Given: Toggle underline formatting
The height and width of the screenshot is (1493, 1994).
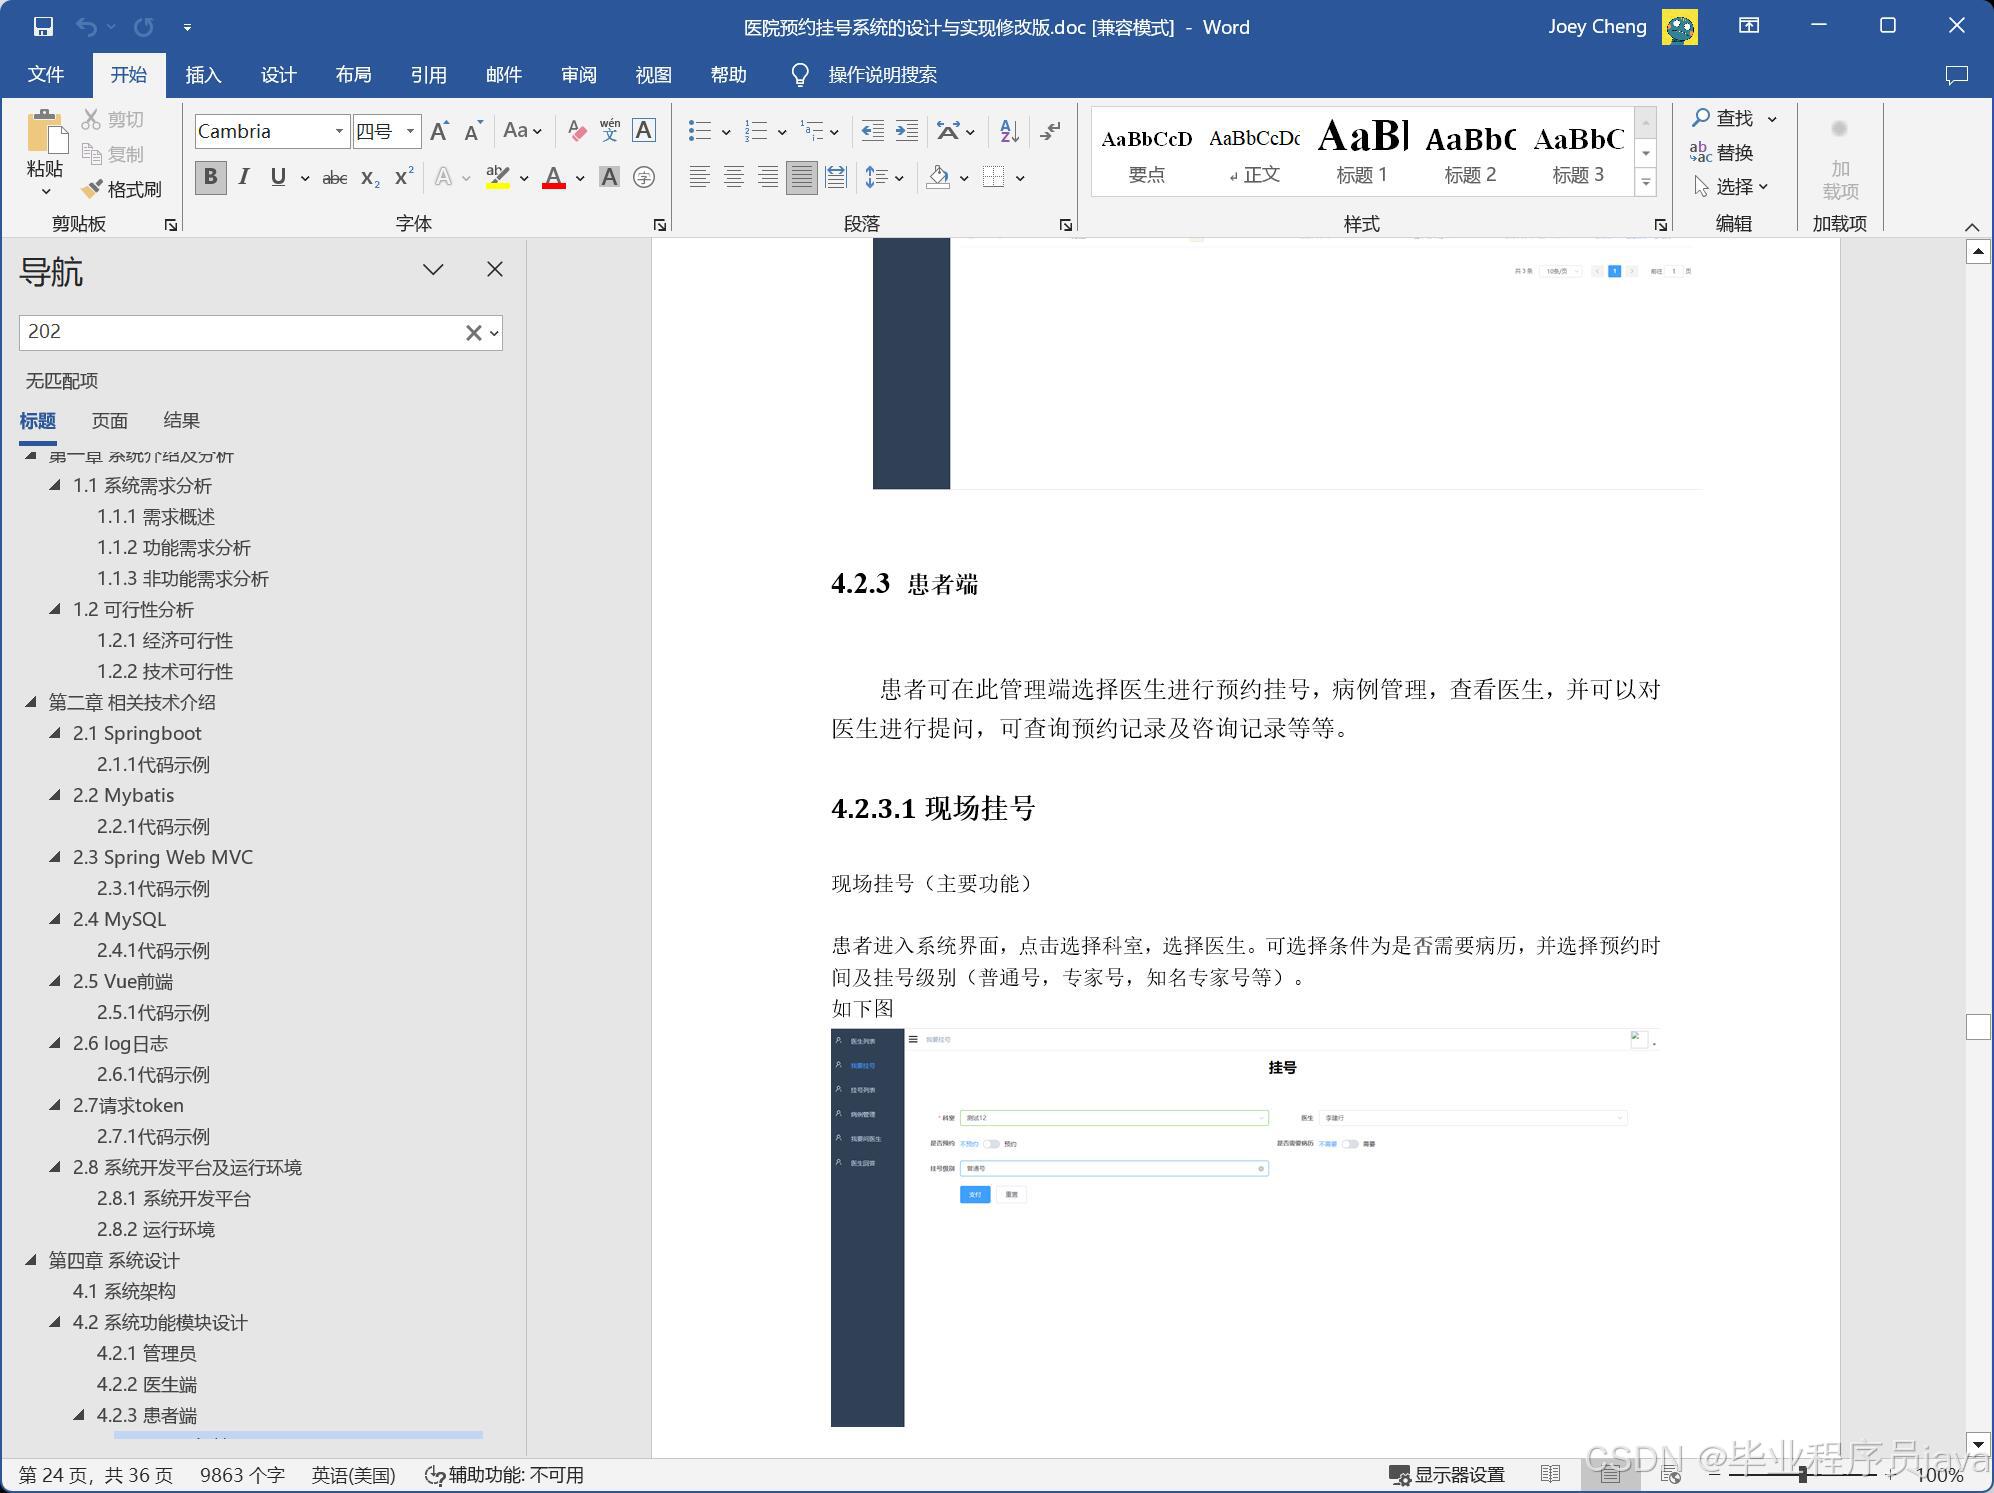Looking at the screenshot, I should [x=278, y=178].
